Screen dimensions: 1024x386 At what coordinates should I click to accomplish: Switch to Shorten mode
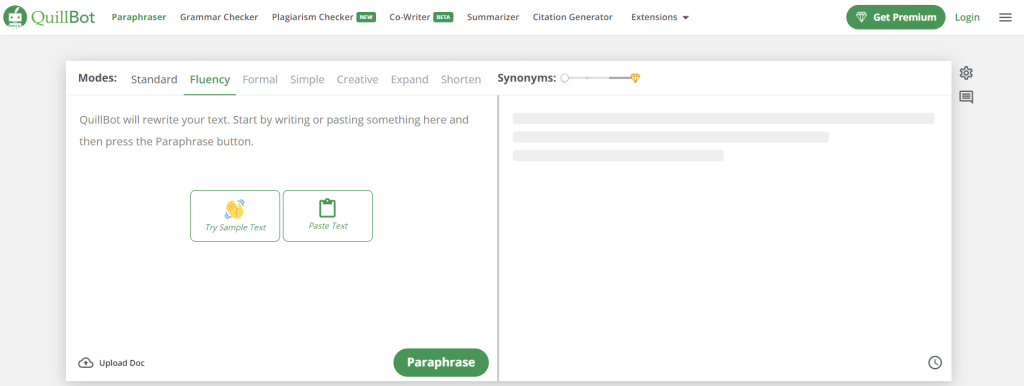tap(461, 80)
